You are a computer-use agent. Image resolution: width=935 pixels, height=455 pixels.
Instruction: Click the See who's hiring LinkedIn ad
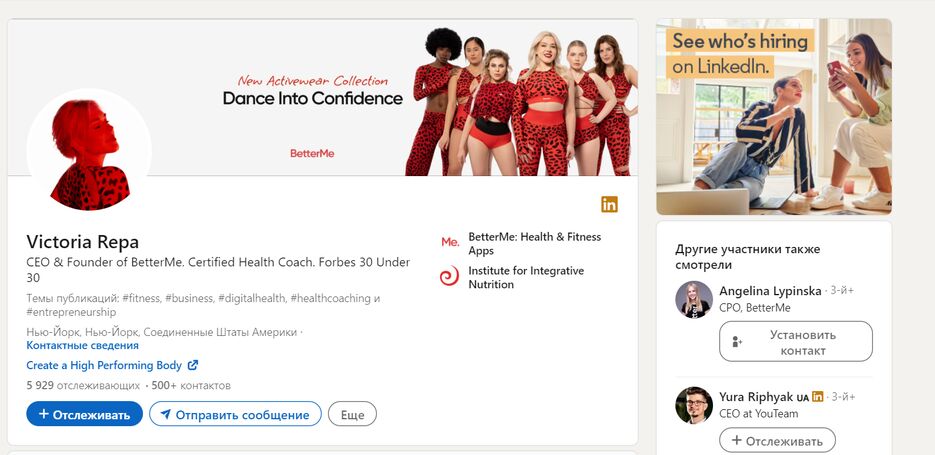(x=773, y=117)
